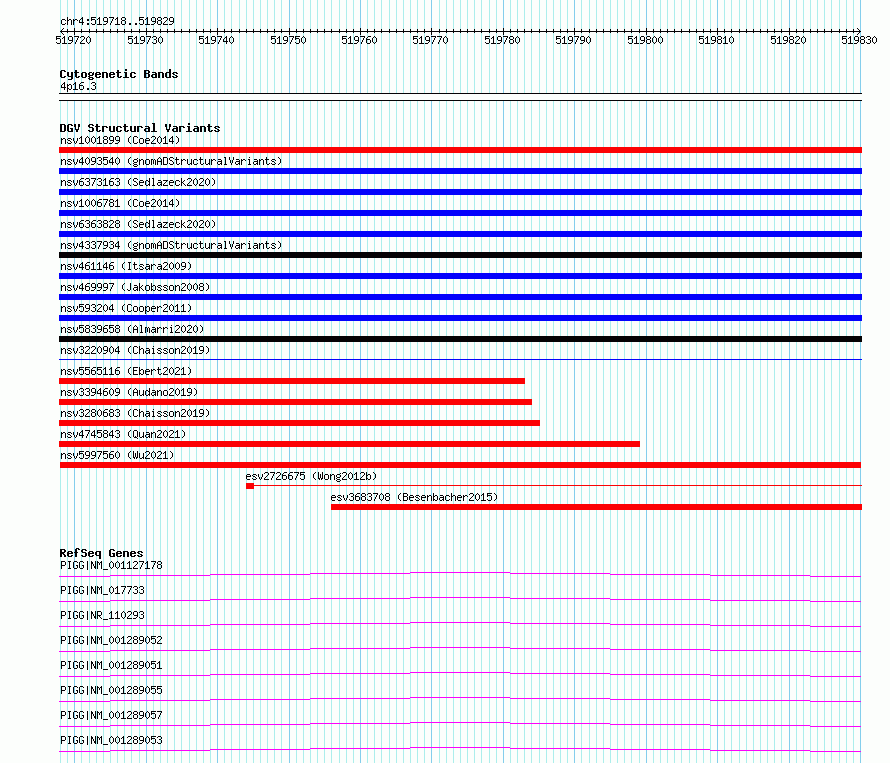Open the nsv4093540 (gnomADStructuralVariants) label

click(x=171, y=161)
